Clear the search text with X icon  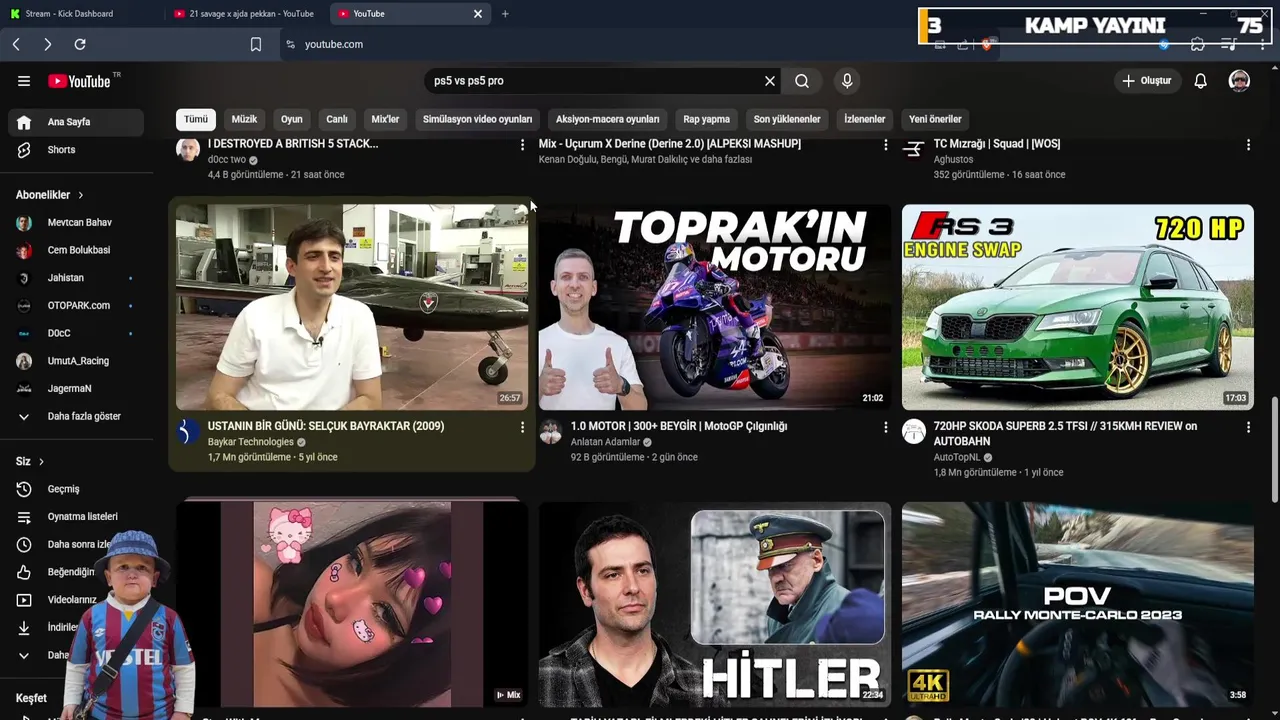(x=770, y=81)
